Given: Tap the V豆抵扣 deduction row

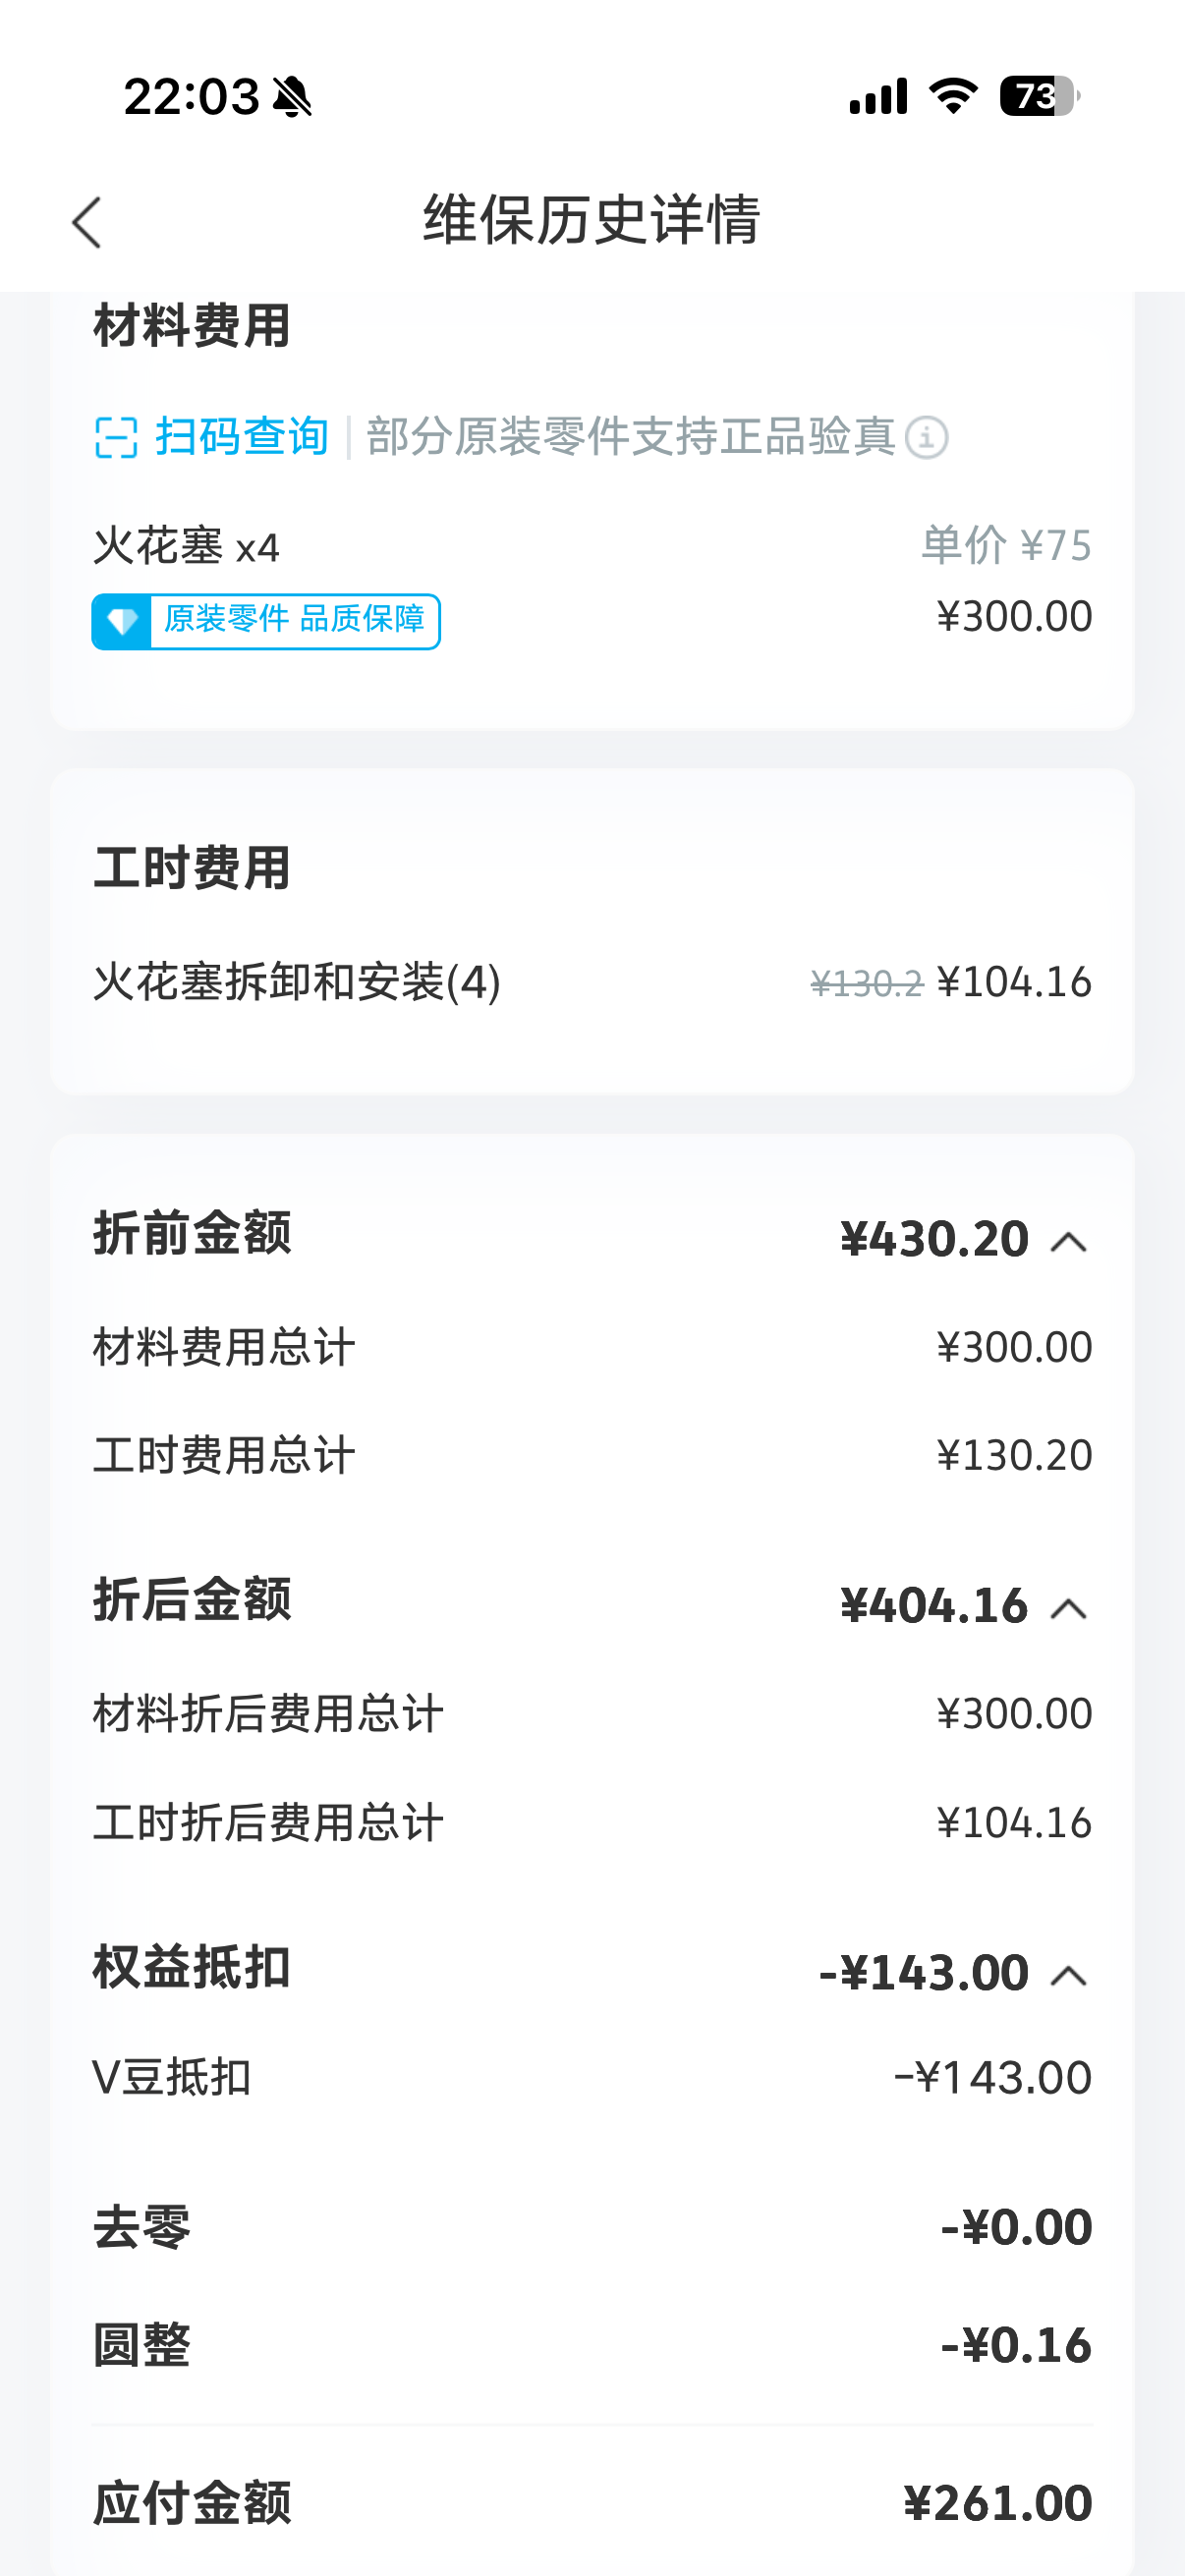Looking at the screenshot, I should point(590,2077).
